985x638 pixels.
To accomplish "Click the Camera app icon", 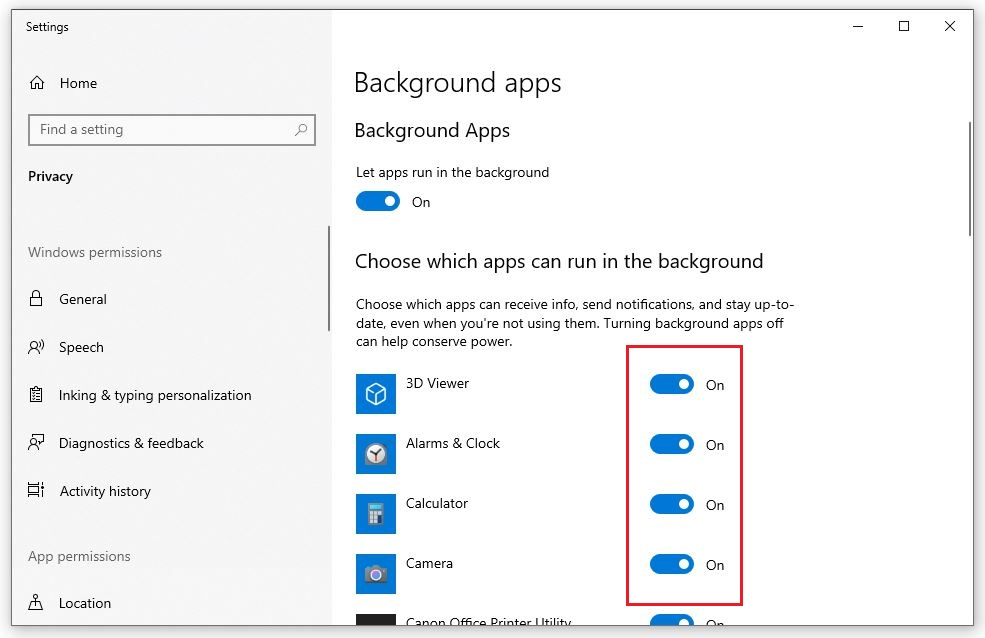I will (375, 574).
